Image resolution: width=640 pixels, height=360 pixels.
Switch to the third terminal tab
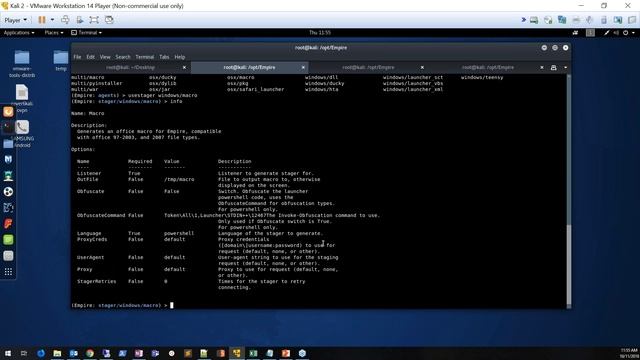pos(368,67)
